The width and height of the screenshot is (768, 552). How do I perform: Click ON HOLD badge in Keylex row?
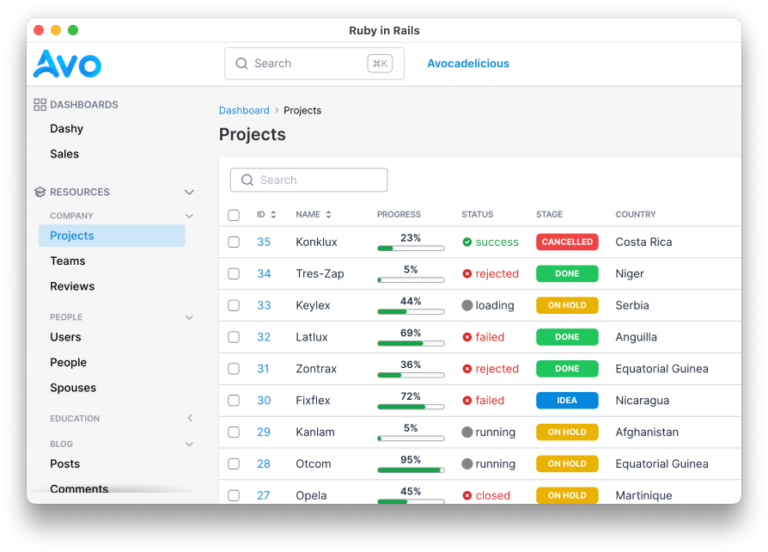pos(567,306)
